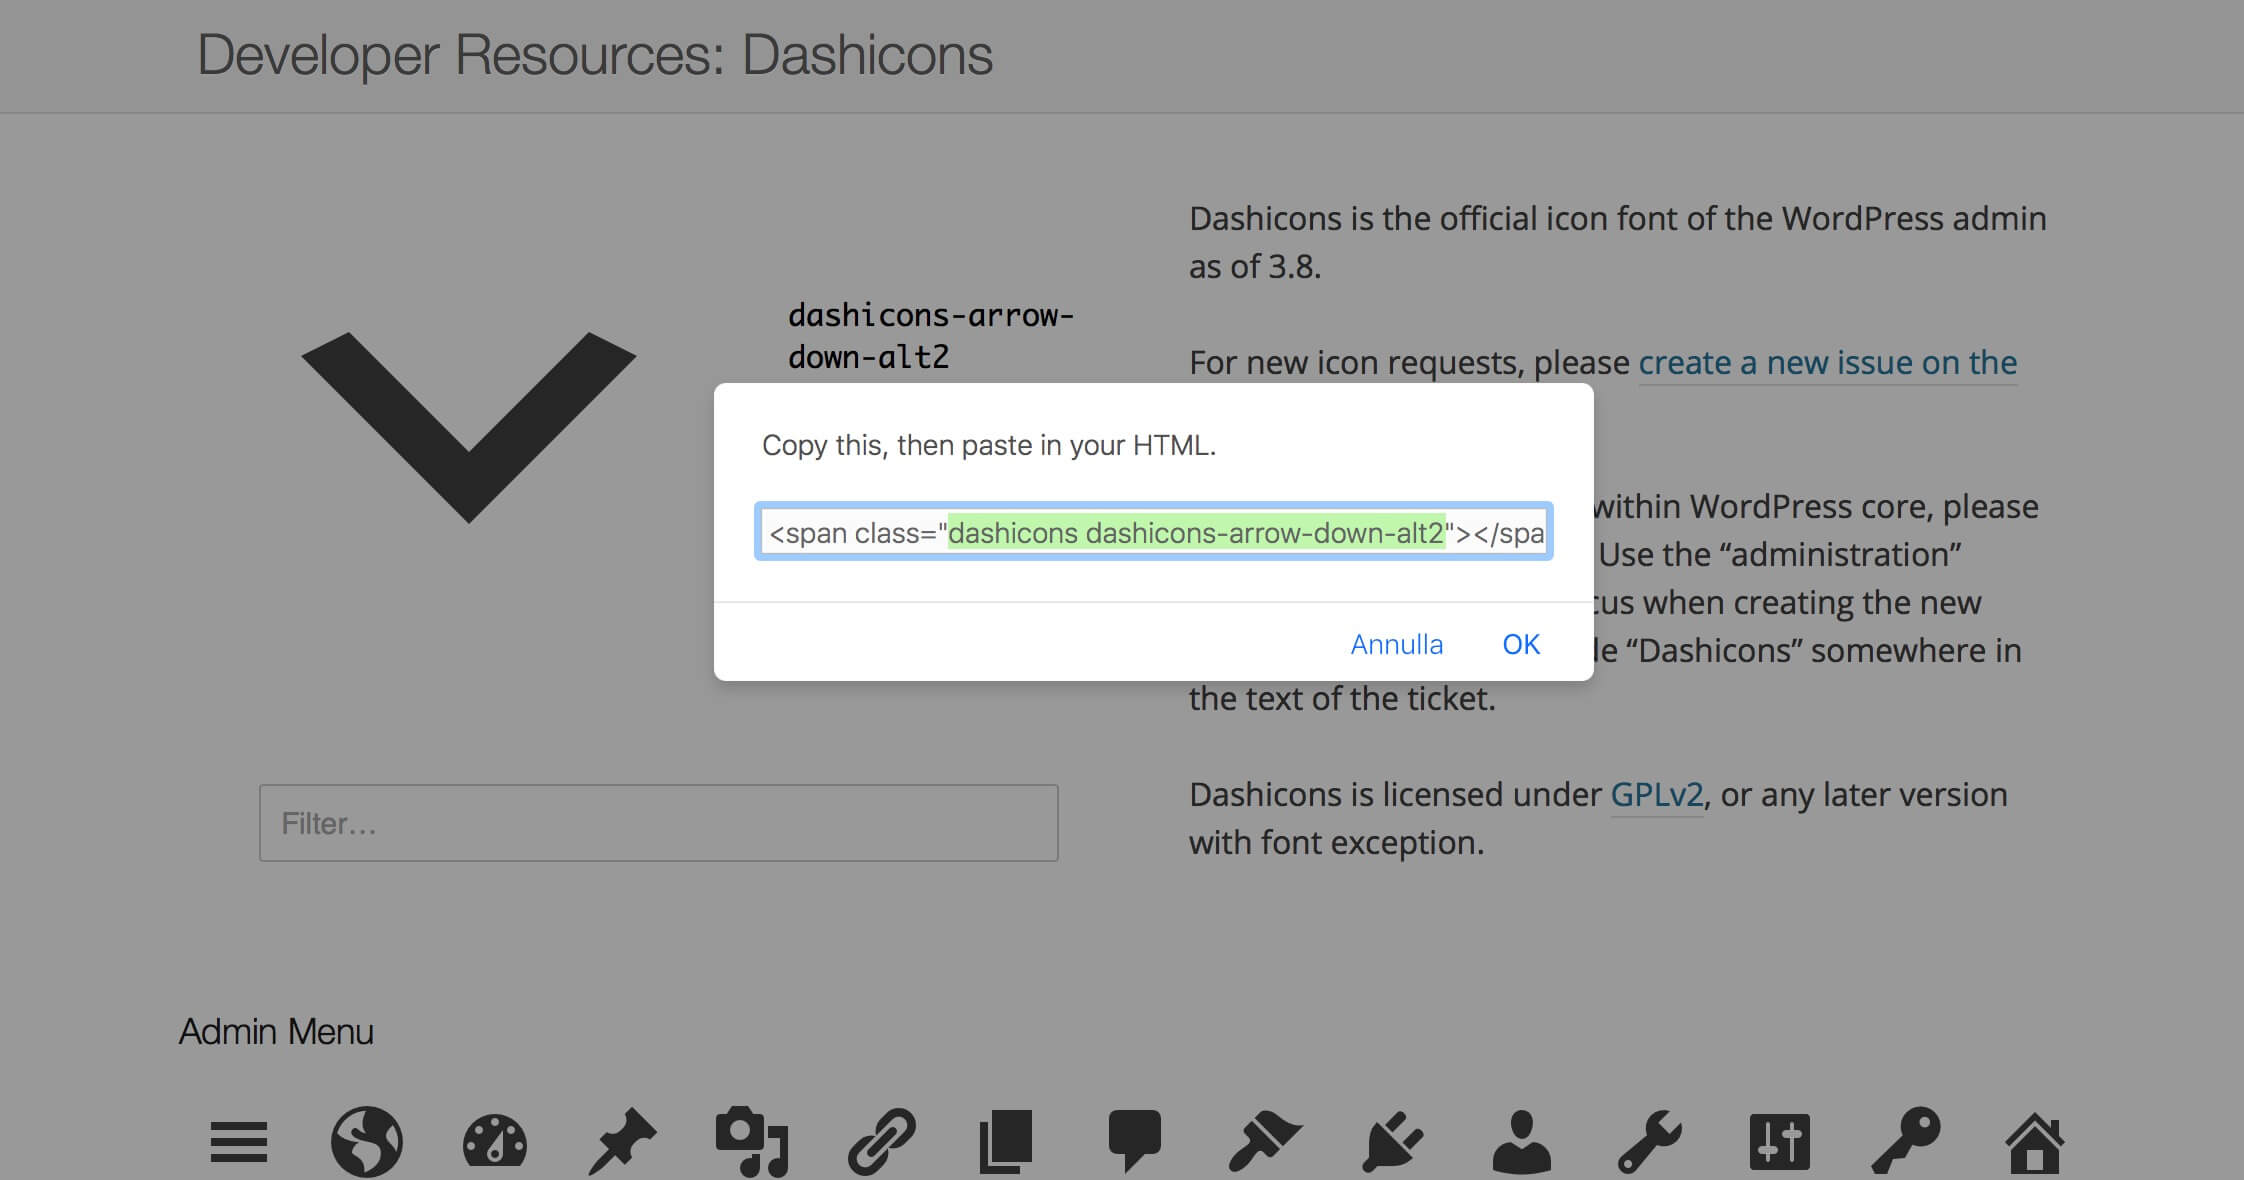Open the 'create a new issue on the' link
2244x1180 pixels.
click(x=1828, y=362)
